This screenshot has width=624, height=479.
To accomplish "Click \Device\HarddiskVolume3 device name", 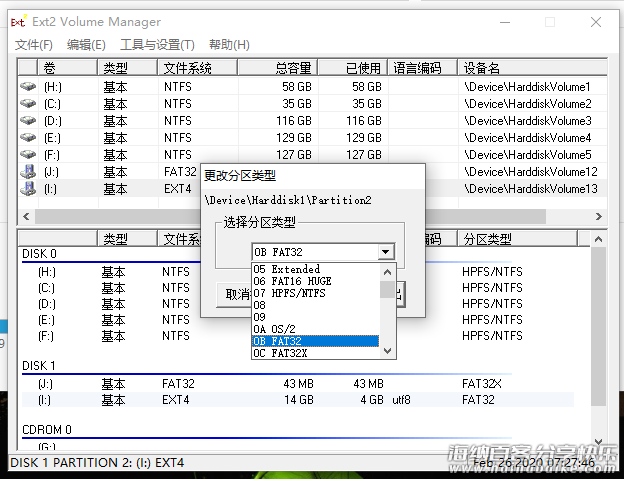I will 527,120.
